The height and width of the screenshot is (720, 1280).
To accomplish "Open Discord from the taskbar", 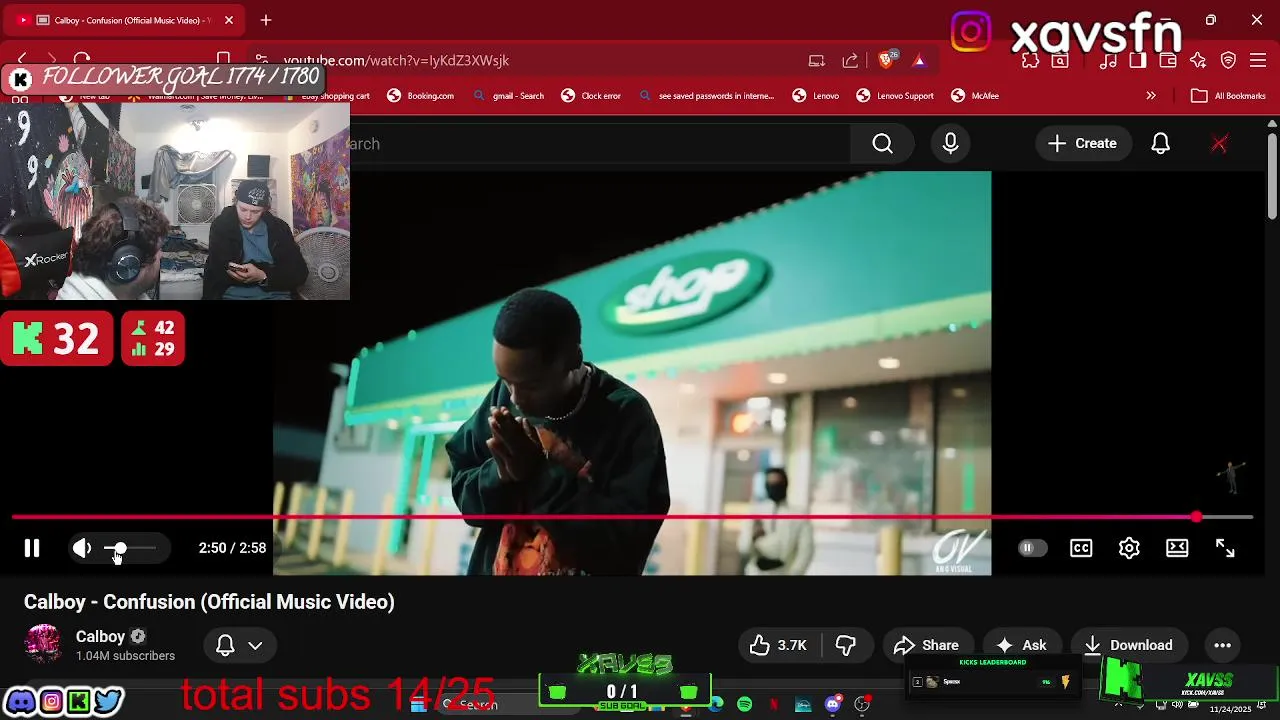I will [x=833, y=705].
